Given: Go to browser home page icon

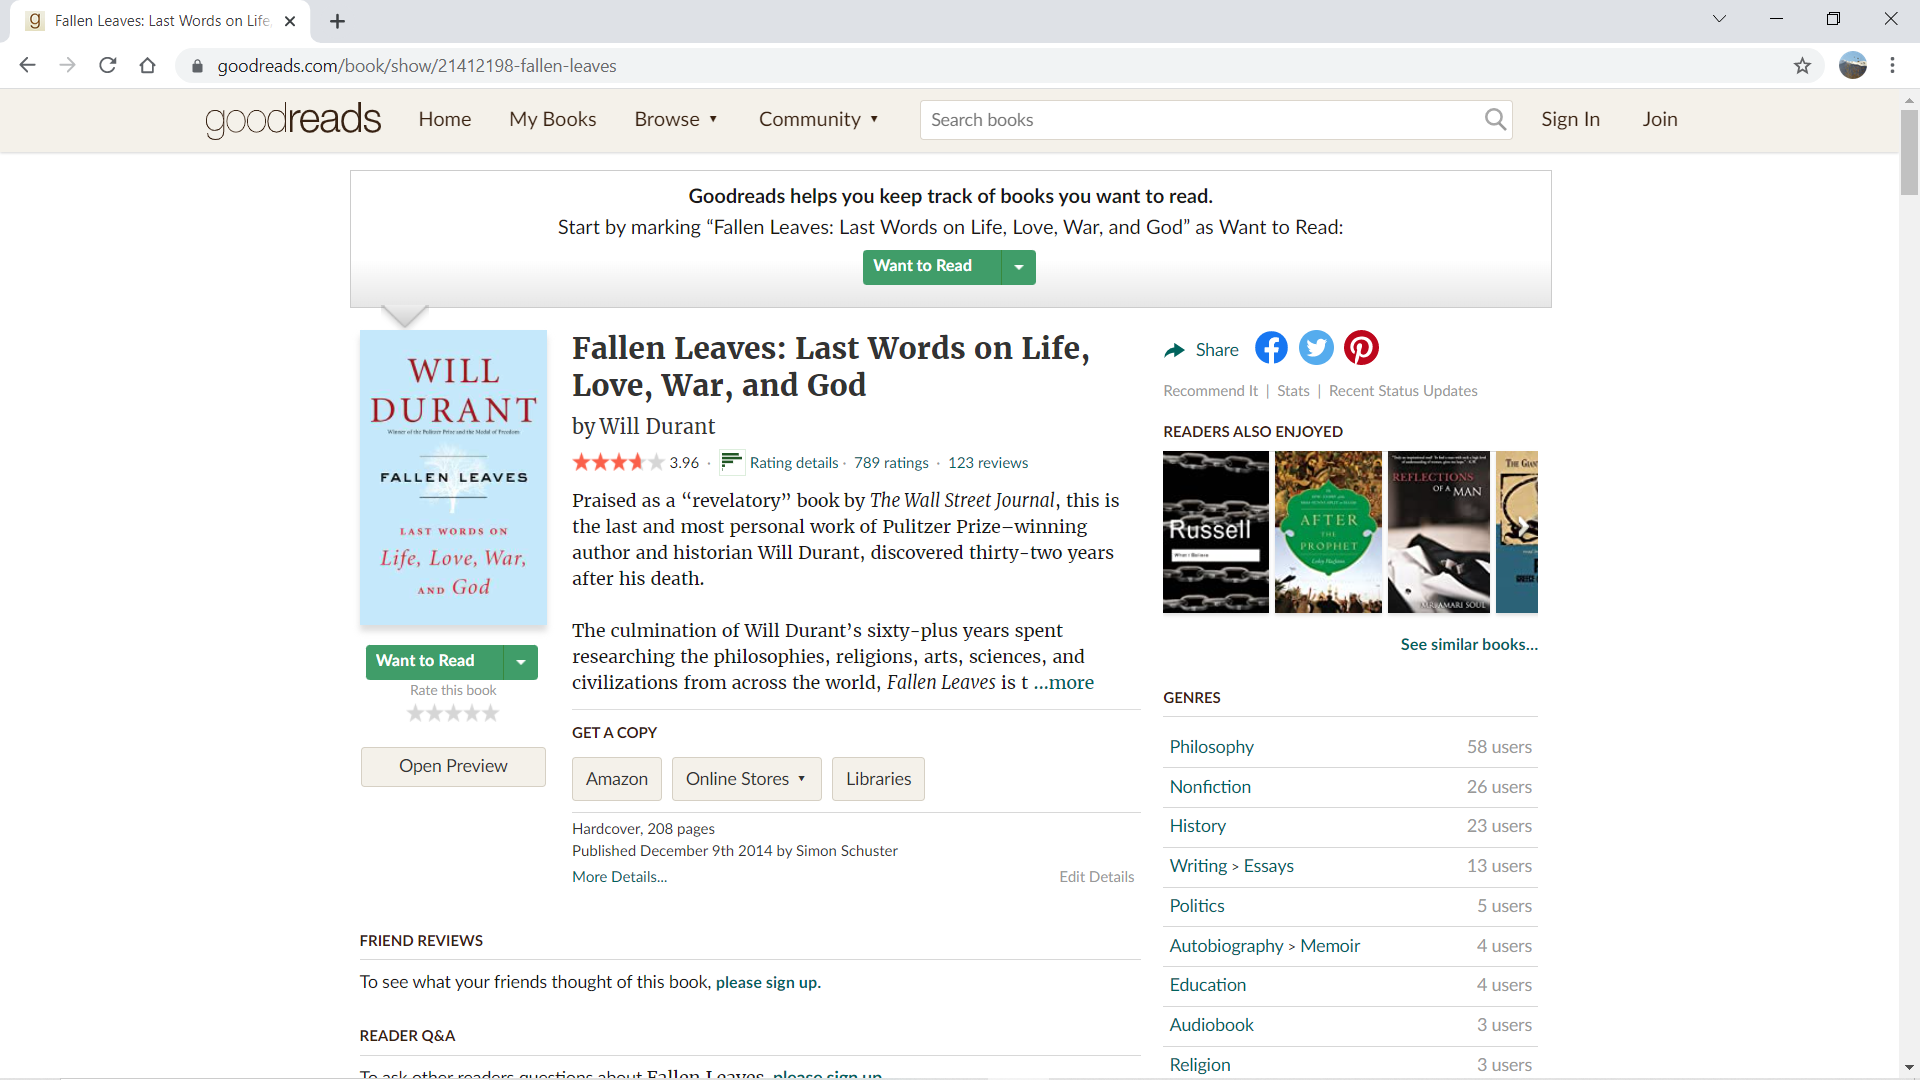Looking at the screenshot, I should coord(148,66).
